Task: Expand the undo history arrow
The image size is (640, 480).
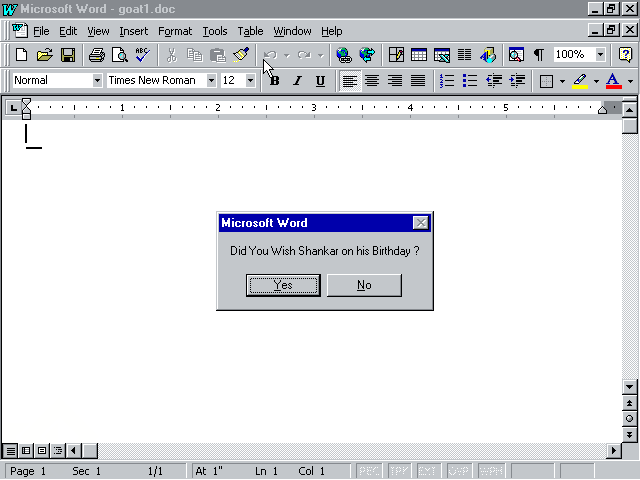Action: pyautogui.click(x=287, y=55)
